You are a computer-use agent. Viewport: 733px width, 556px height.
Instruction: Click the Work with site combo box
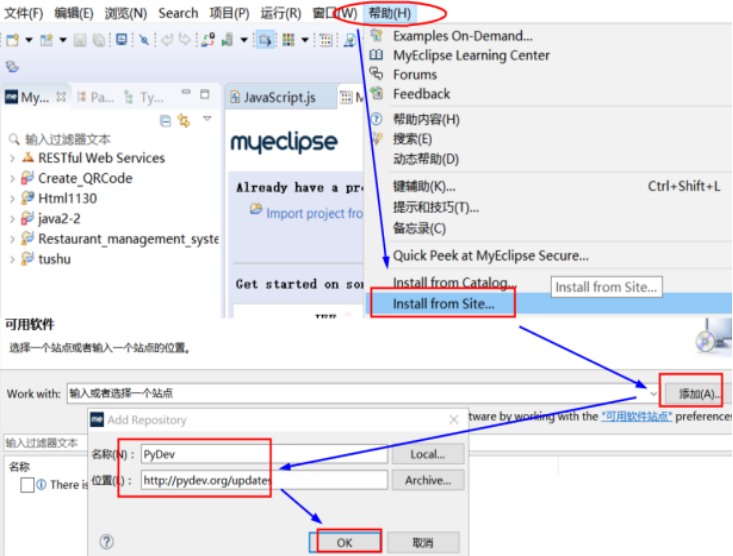click(363, 394)
